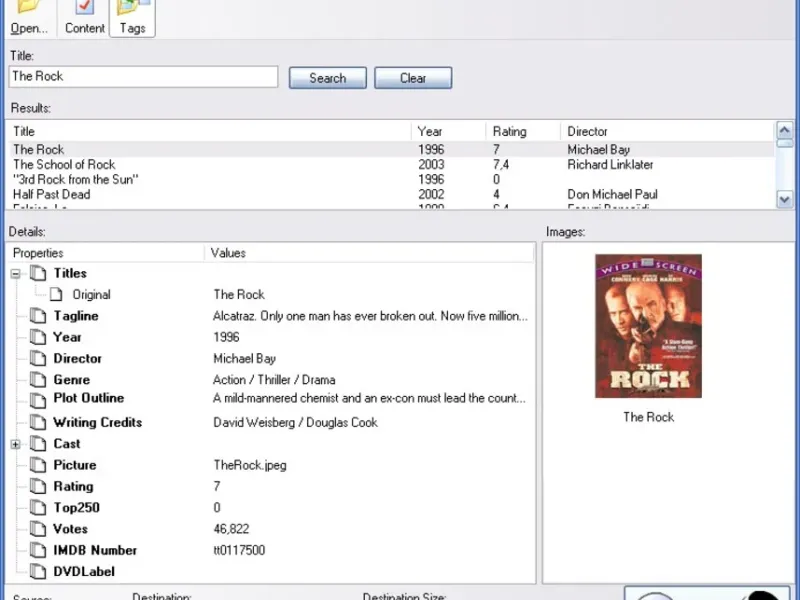This screenshot has width=800, height=600.
Task: Click the value "tt0117500"
Action: point(239,550)
